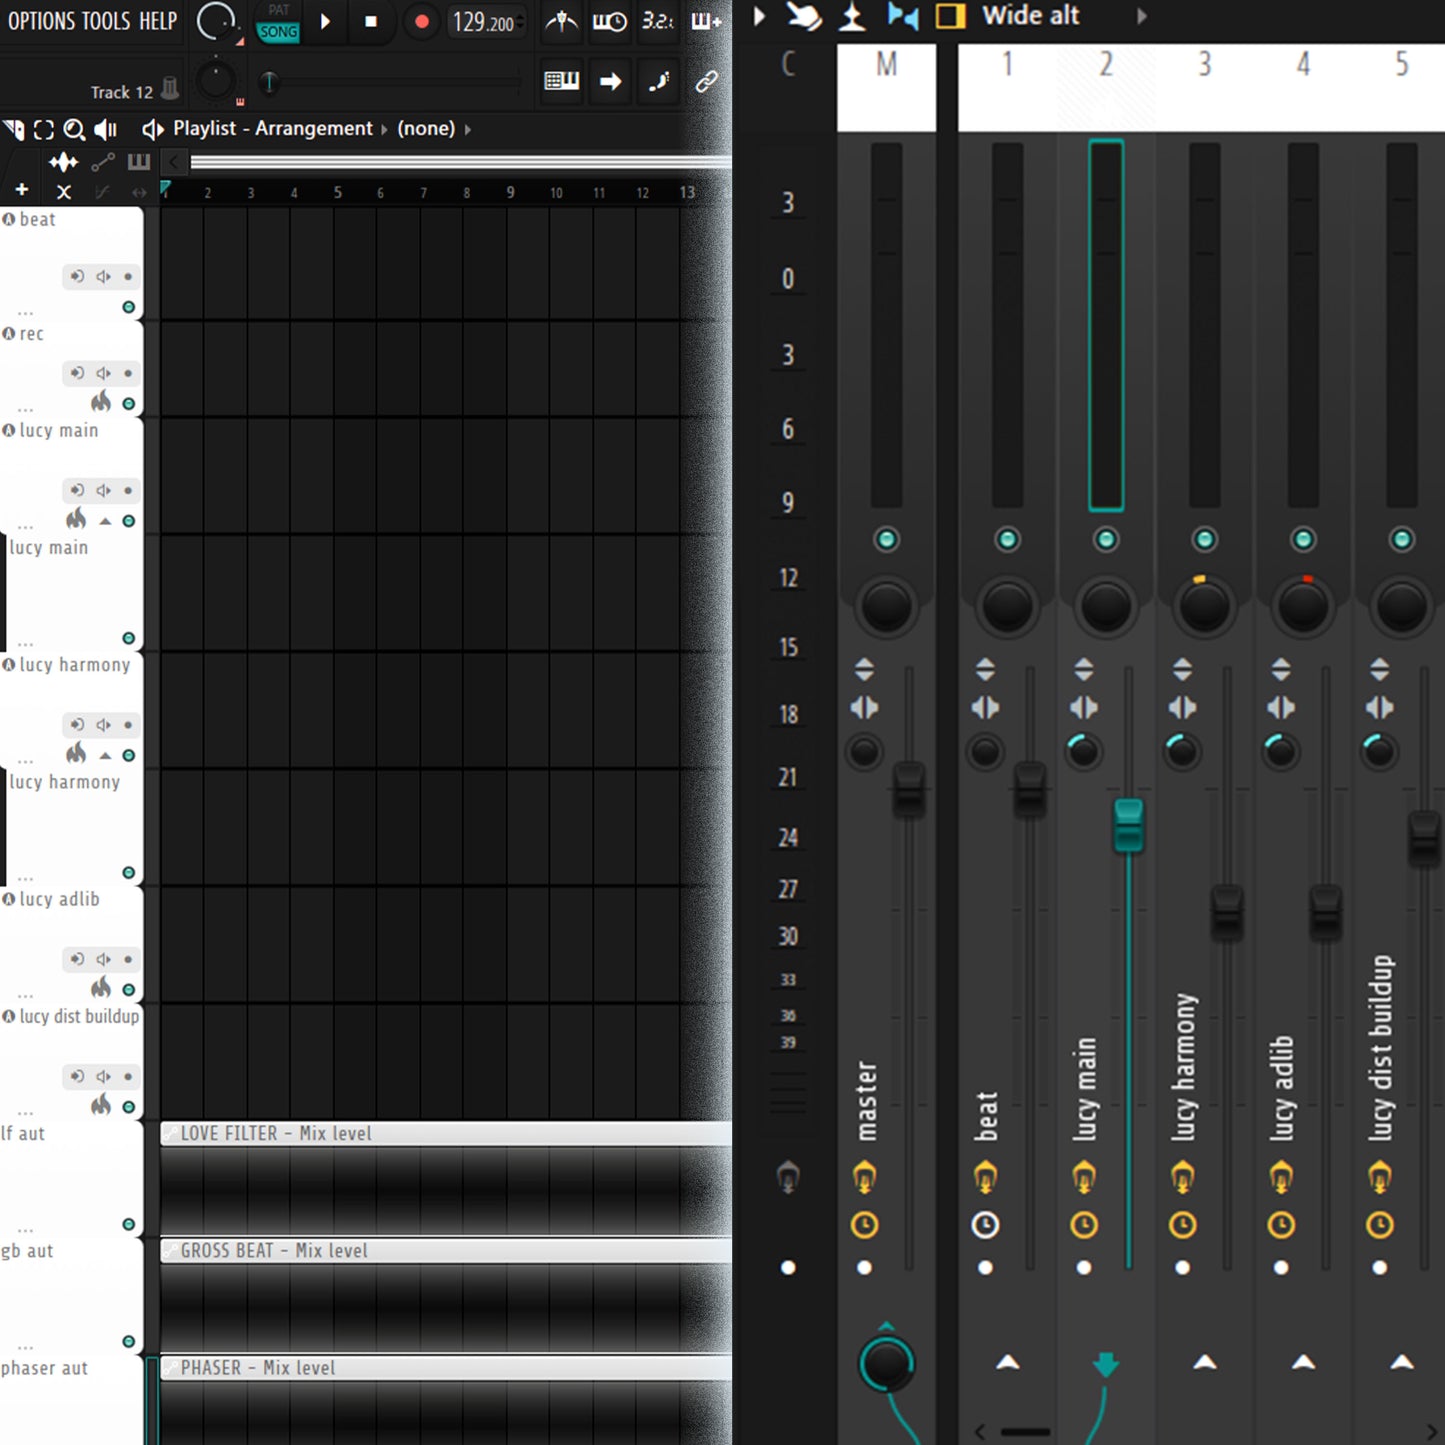Viewport: 1445px width, 1445px height.
Task: Mute the beat playlist track
Action: click(x=129, y=307)
